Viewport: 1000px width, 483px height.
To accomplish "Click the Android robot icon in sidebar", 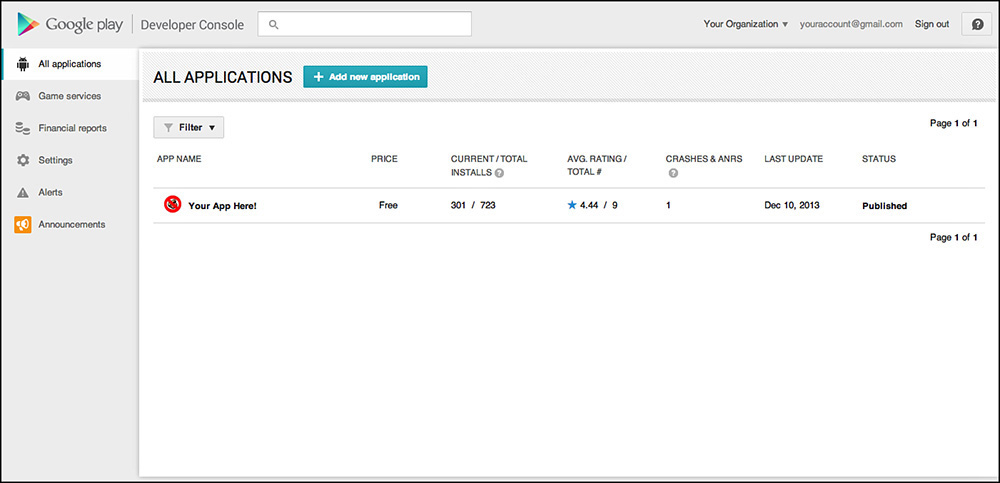I will click(x=23, y=64).
